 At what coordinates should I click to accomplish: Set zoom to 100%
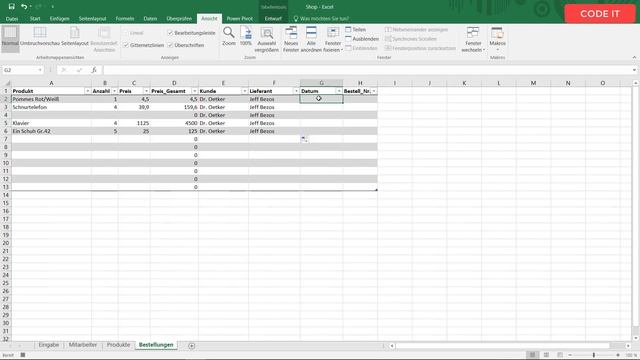pyautogui.click(x=246, y=36)
